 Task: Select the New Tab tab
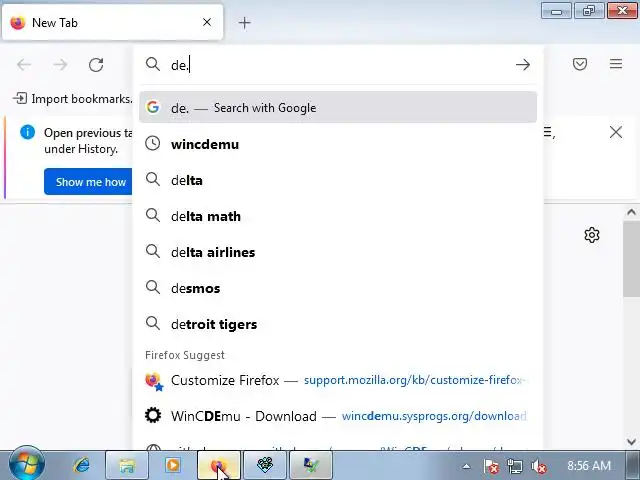click(x=112, y=22)
